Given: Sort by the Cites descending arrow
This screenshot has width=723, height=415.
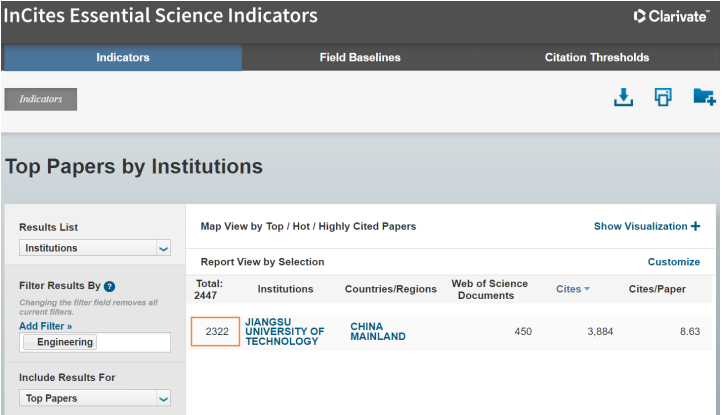Looking at the screenshot, I should pos(587,289).
